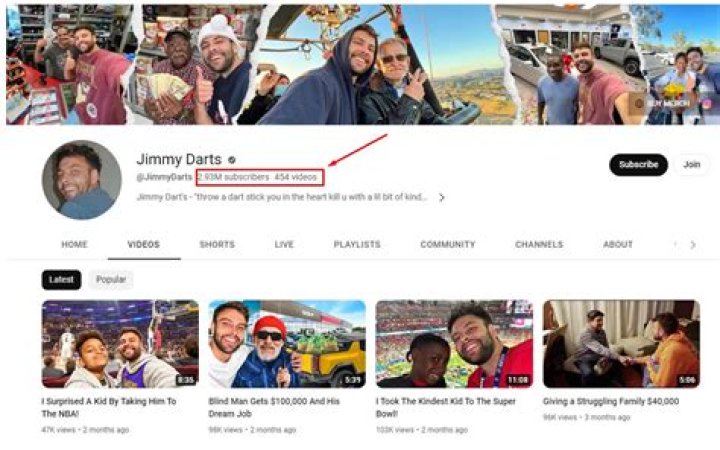Viewport: 720px width, 450px height.
Task: View the CHANNELS tab
Action: [539, 244]
